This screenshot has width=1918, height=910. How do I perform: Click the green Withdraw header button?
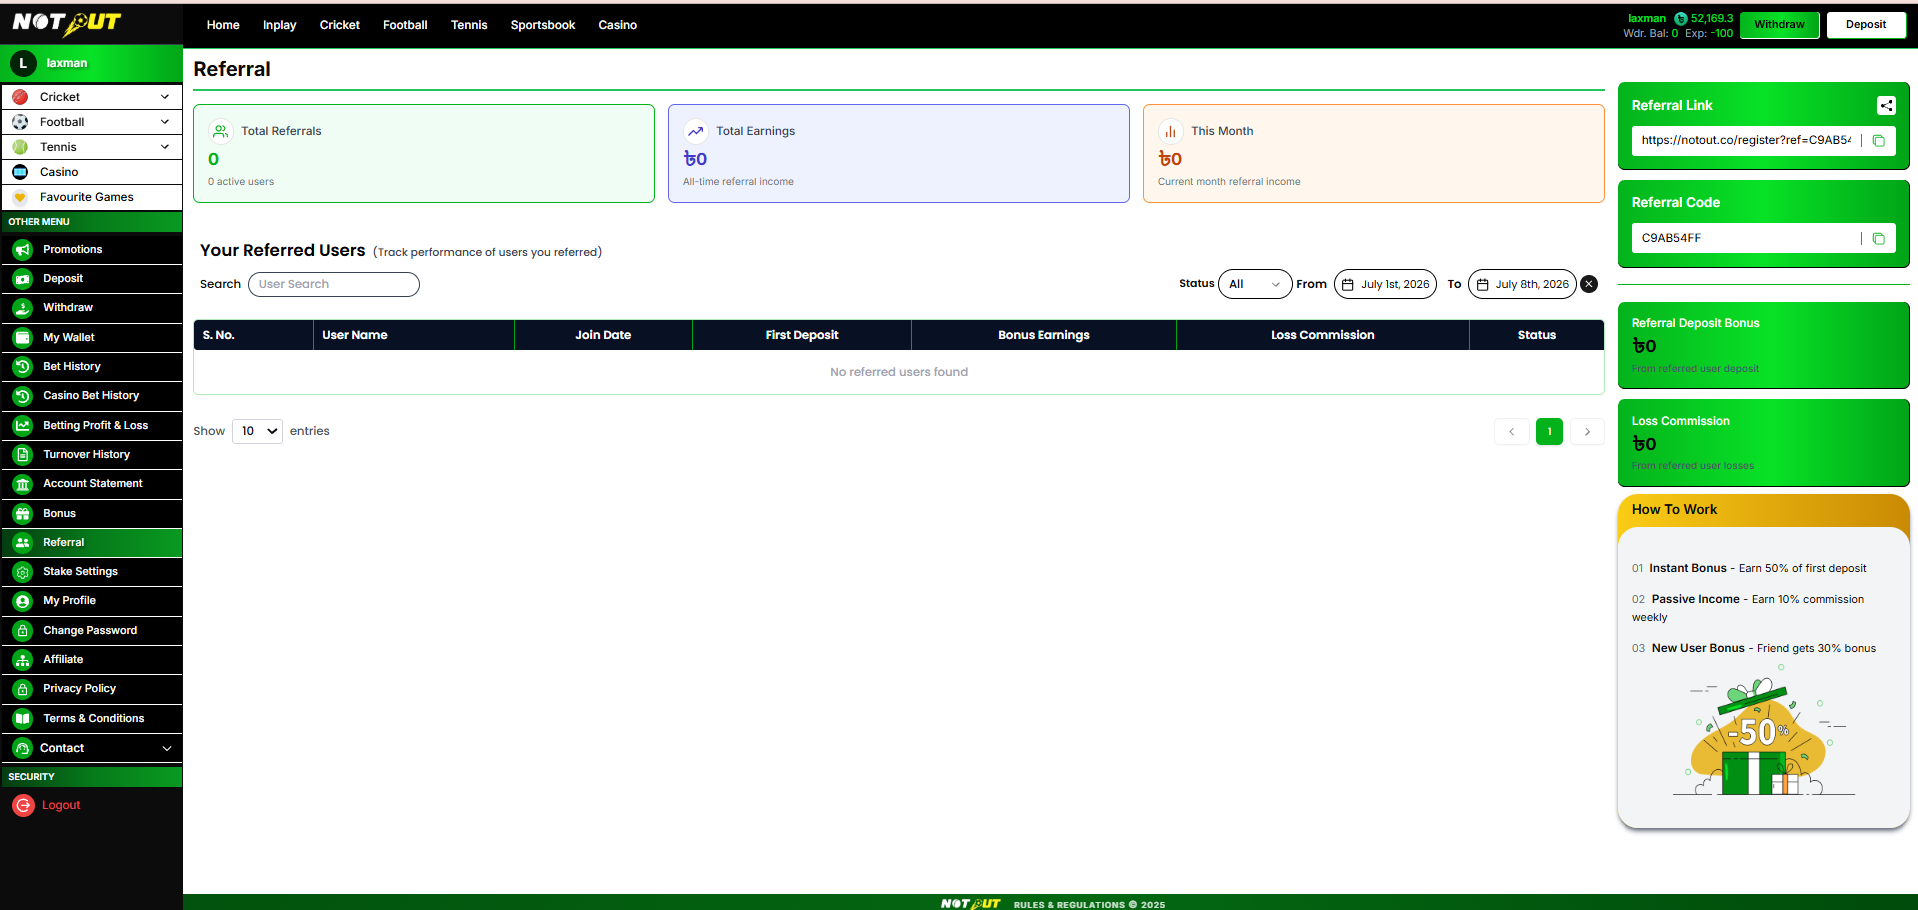click(x=1780, y=25)
